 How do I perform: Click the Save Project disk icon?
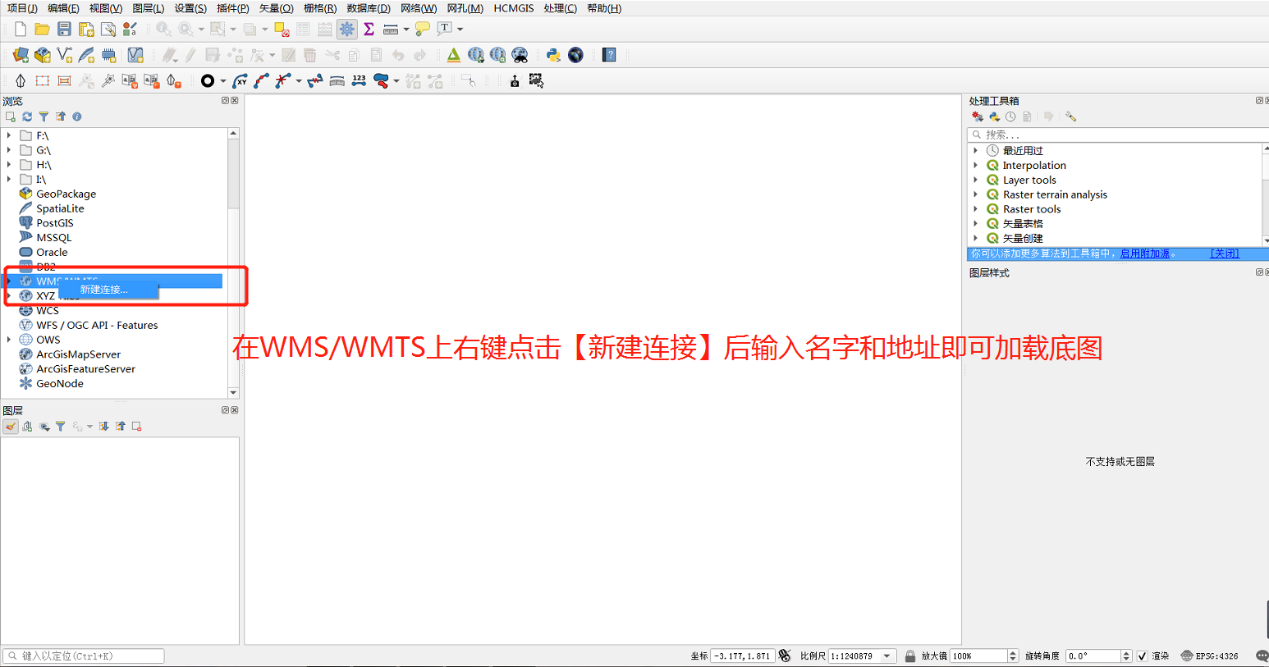click(64, 29)
